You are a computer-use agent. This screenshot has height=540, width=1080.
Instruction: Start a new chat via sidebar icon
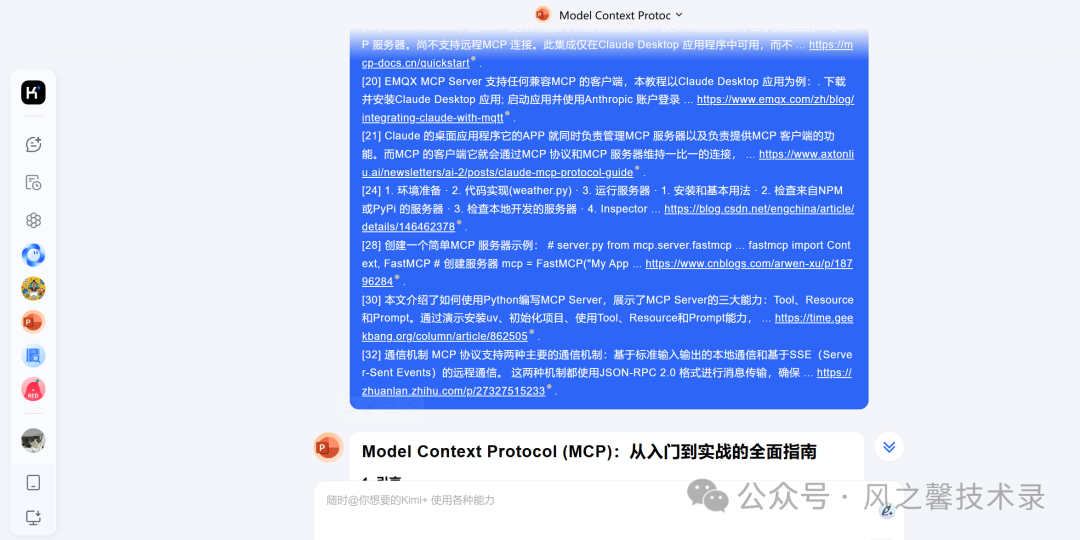(33, 144)
